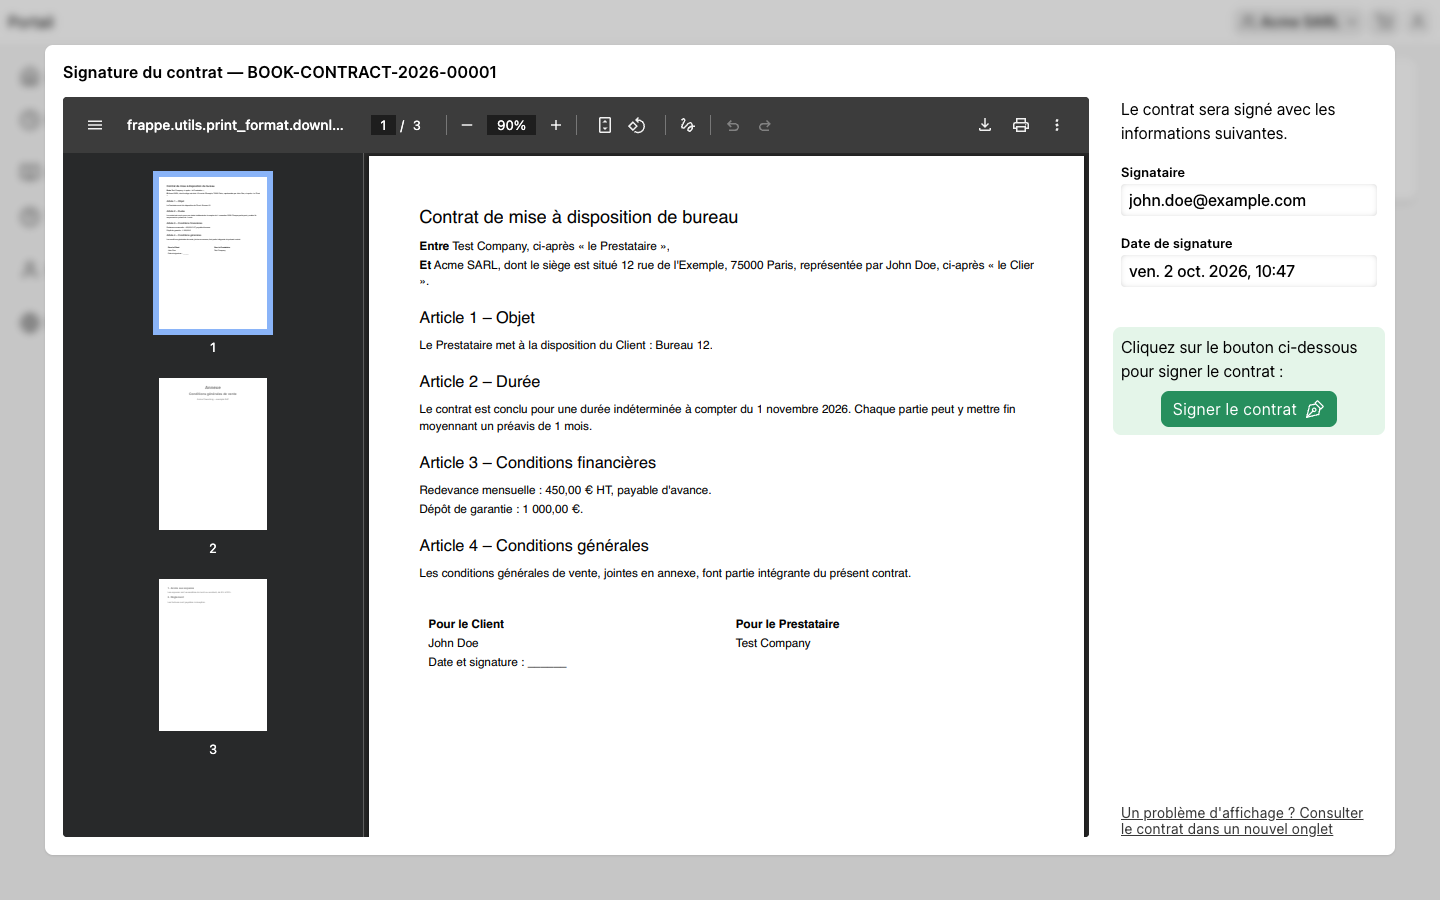Click the 'Article 4 – Conditions générales' heading
Image resolution: width=1440 pixels, height=900 pixels.
coord(534,545)
